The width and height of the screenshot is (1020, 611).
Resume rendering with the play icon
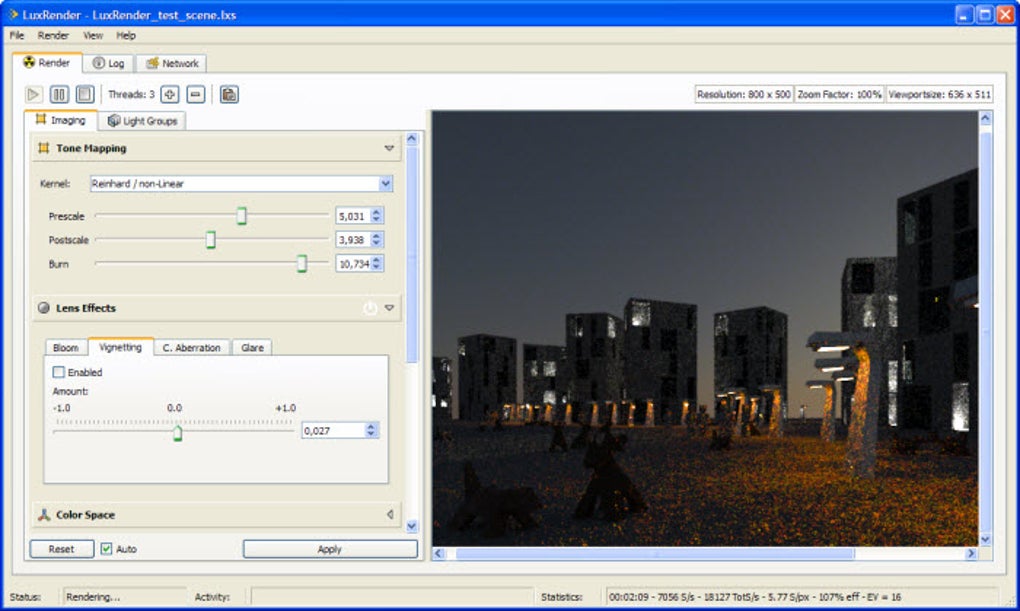[x=31, y=93]
